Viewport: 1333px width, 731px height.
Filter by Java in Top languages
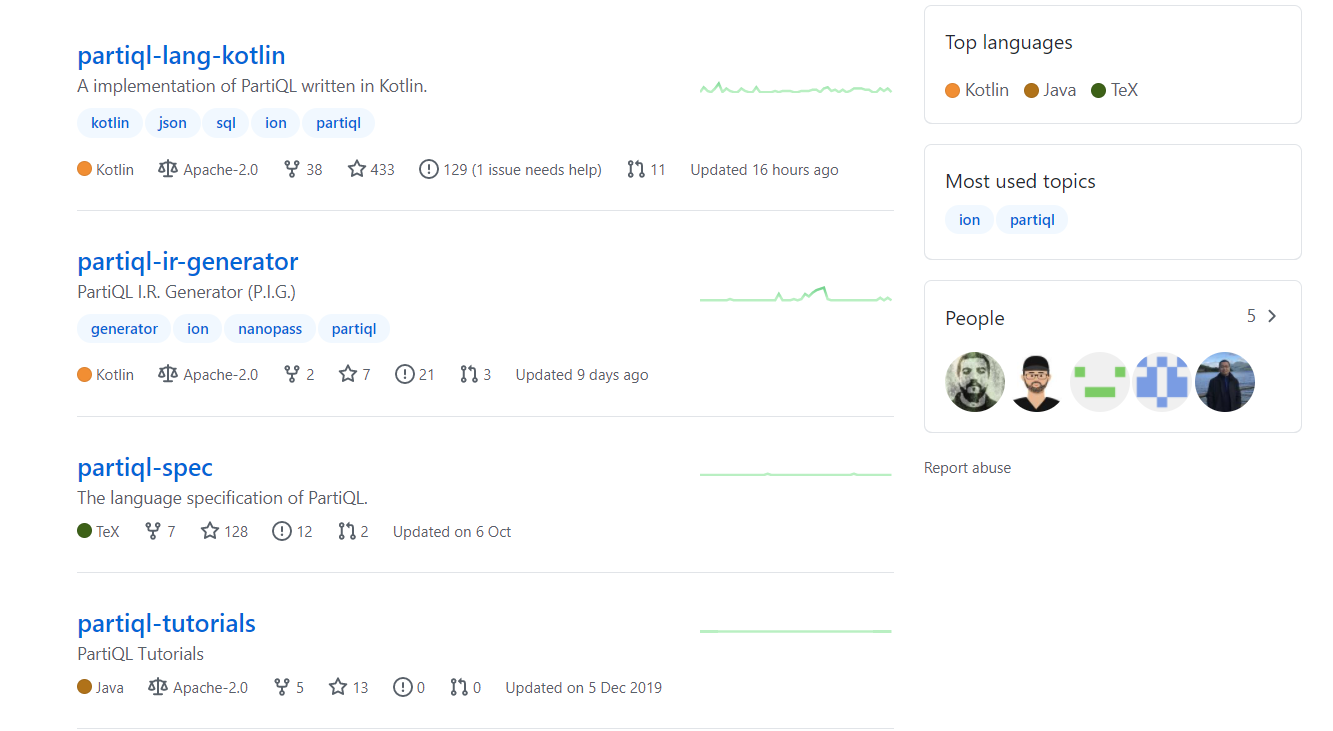tap(1050, 90)
